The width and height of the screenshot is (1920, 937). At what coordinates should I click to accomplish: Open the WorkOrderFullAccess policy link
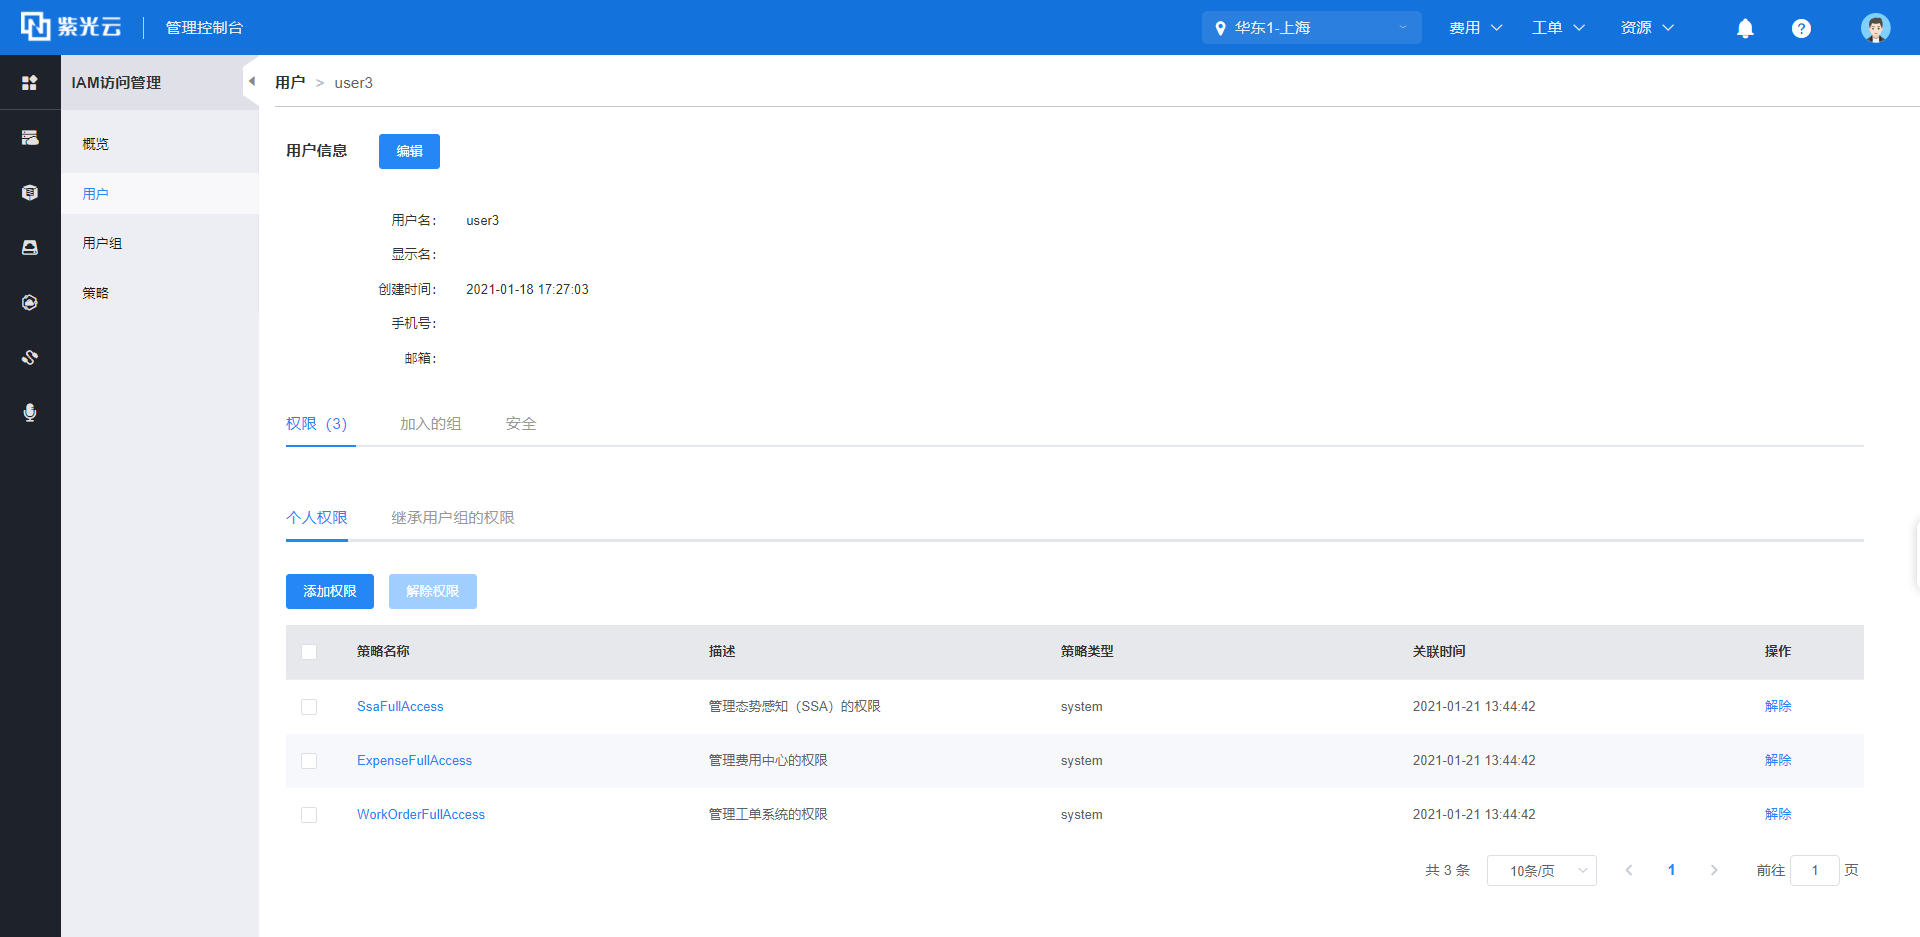pos(420,815)
